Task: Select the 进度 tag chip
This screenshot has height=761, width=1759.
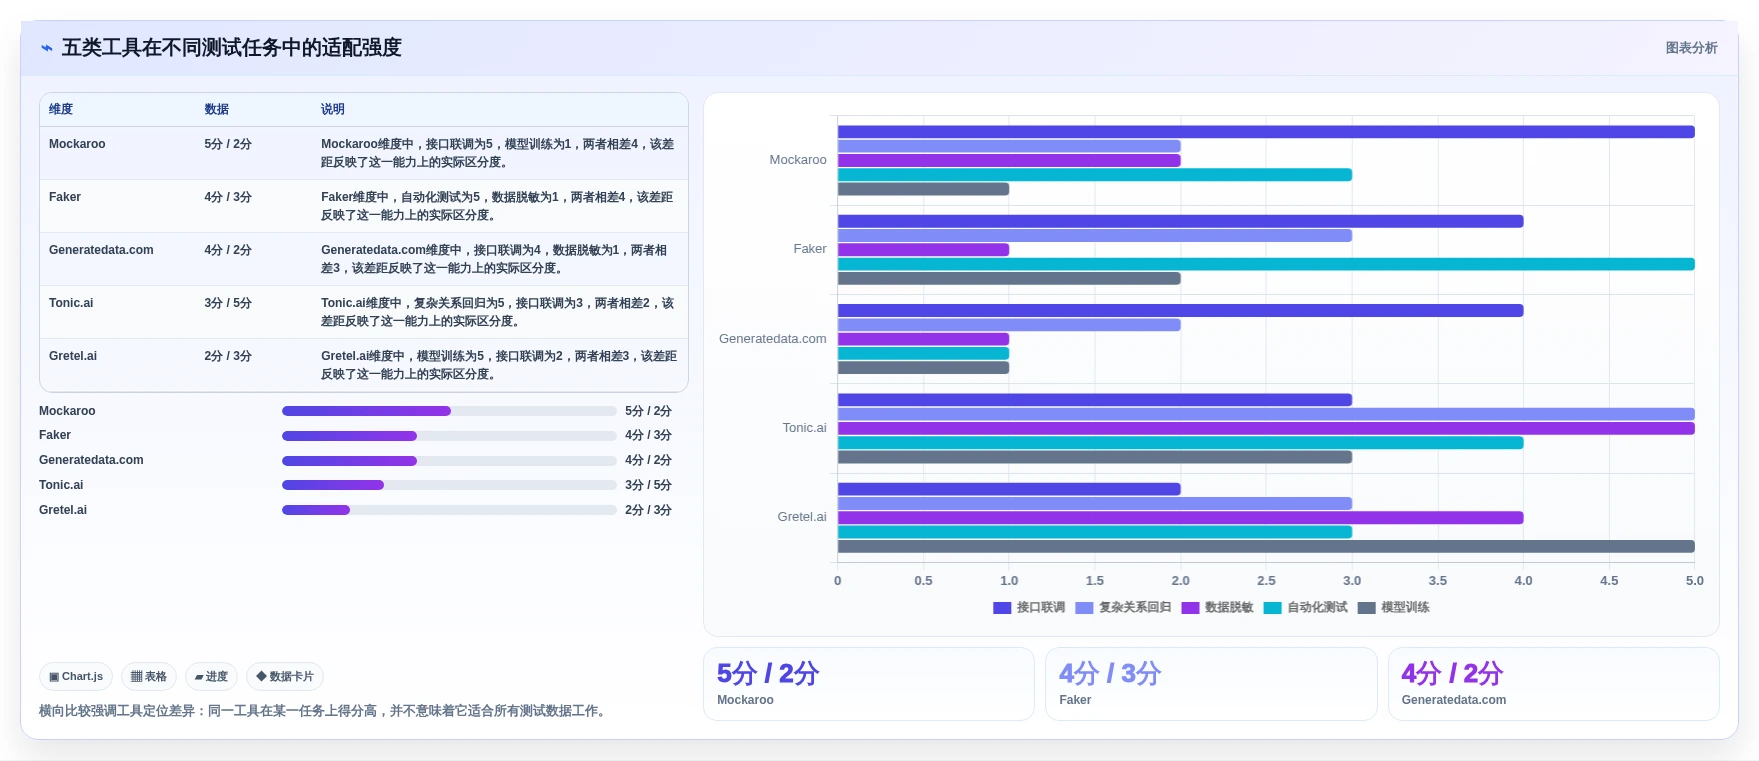Action: click(211, 677)
